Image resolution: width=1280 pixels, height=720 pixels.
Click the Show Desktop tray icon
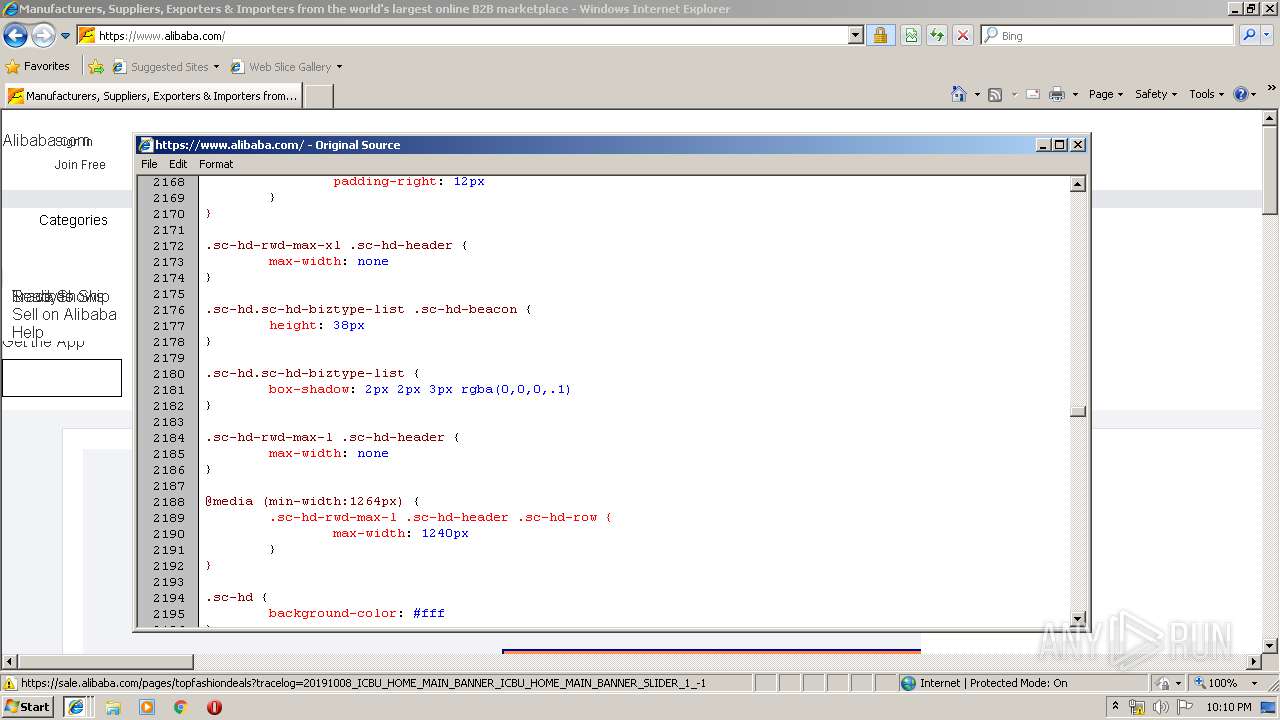(1270, 707)
